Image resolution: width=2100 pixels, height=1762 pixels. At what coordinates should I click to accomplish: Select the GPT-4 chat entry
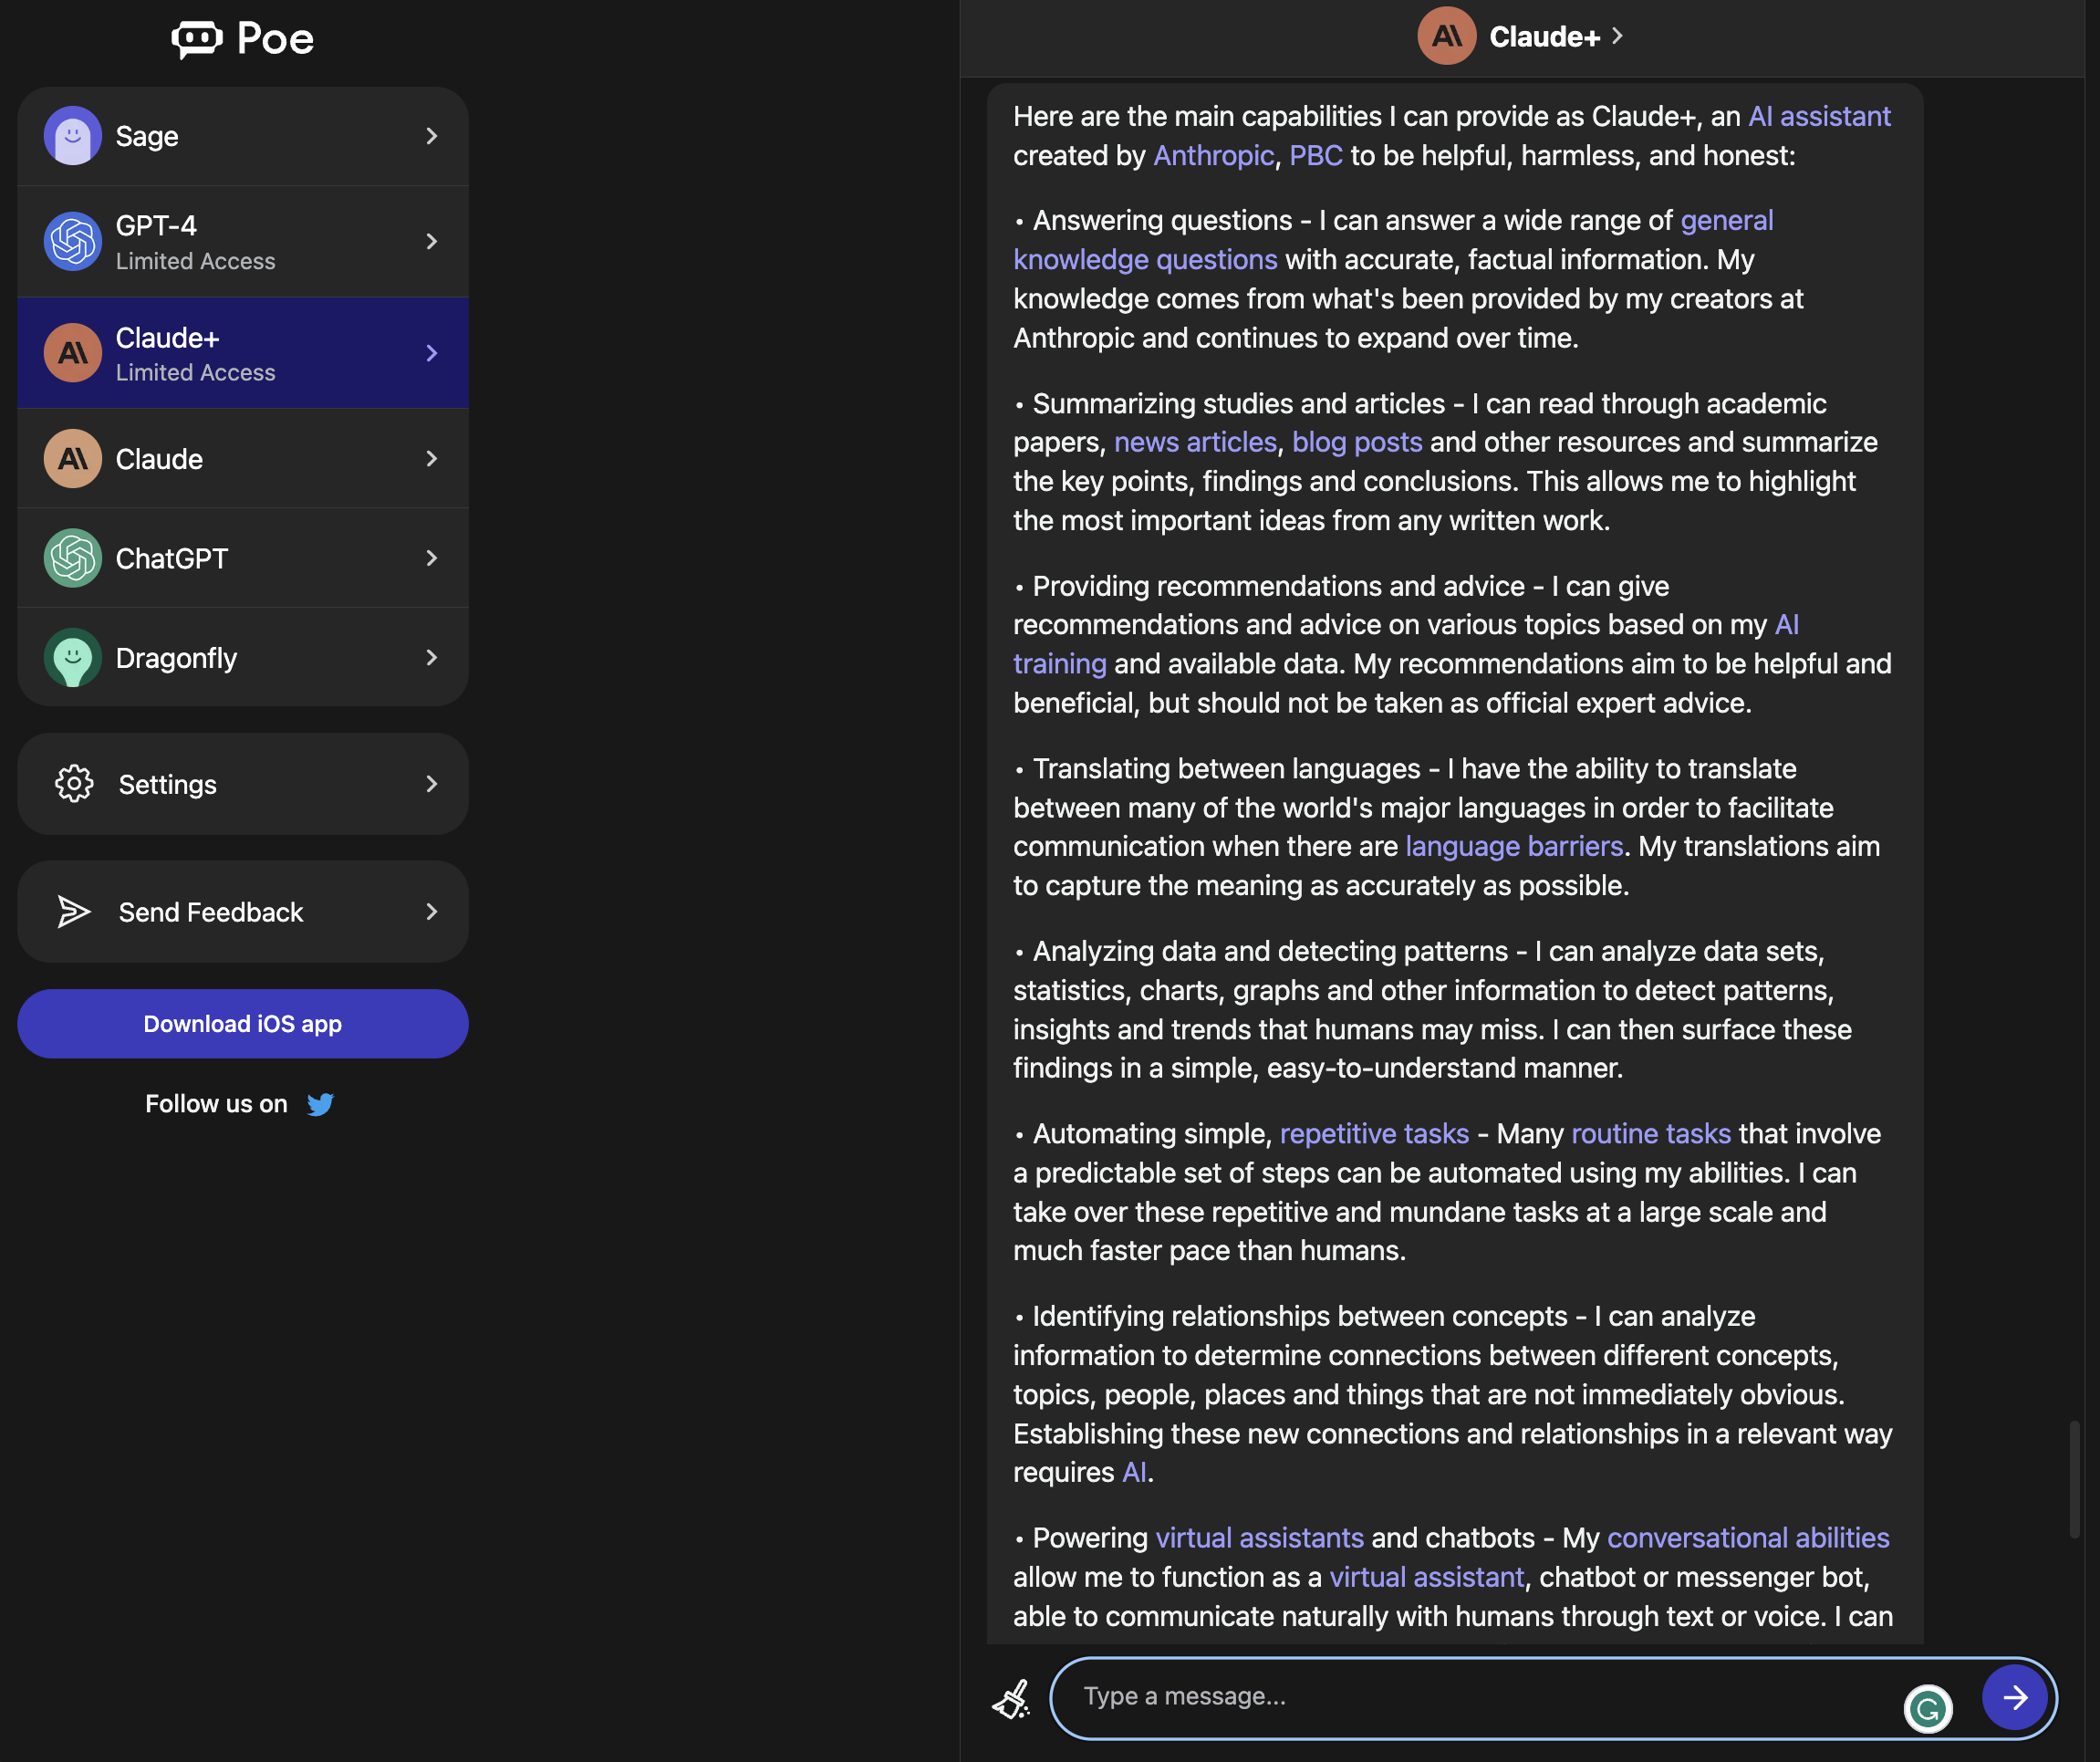tap(243, 241)
